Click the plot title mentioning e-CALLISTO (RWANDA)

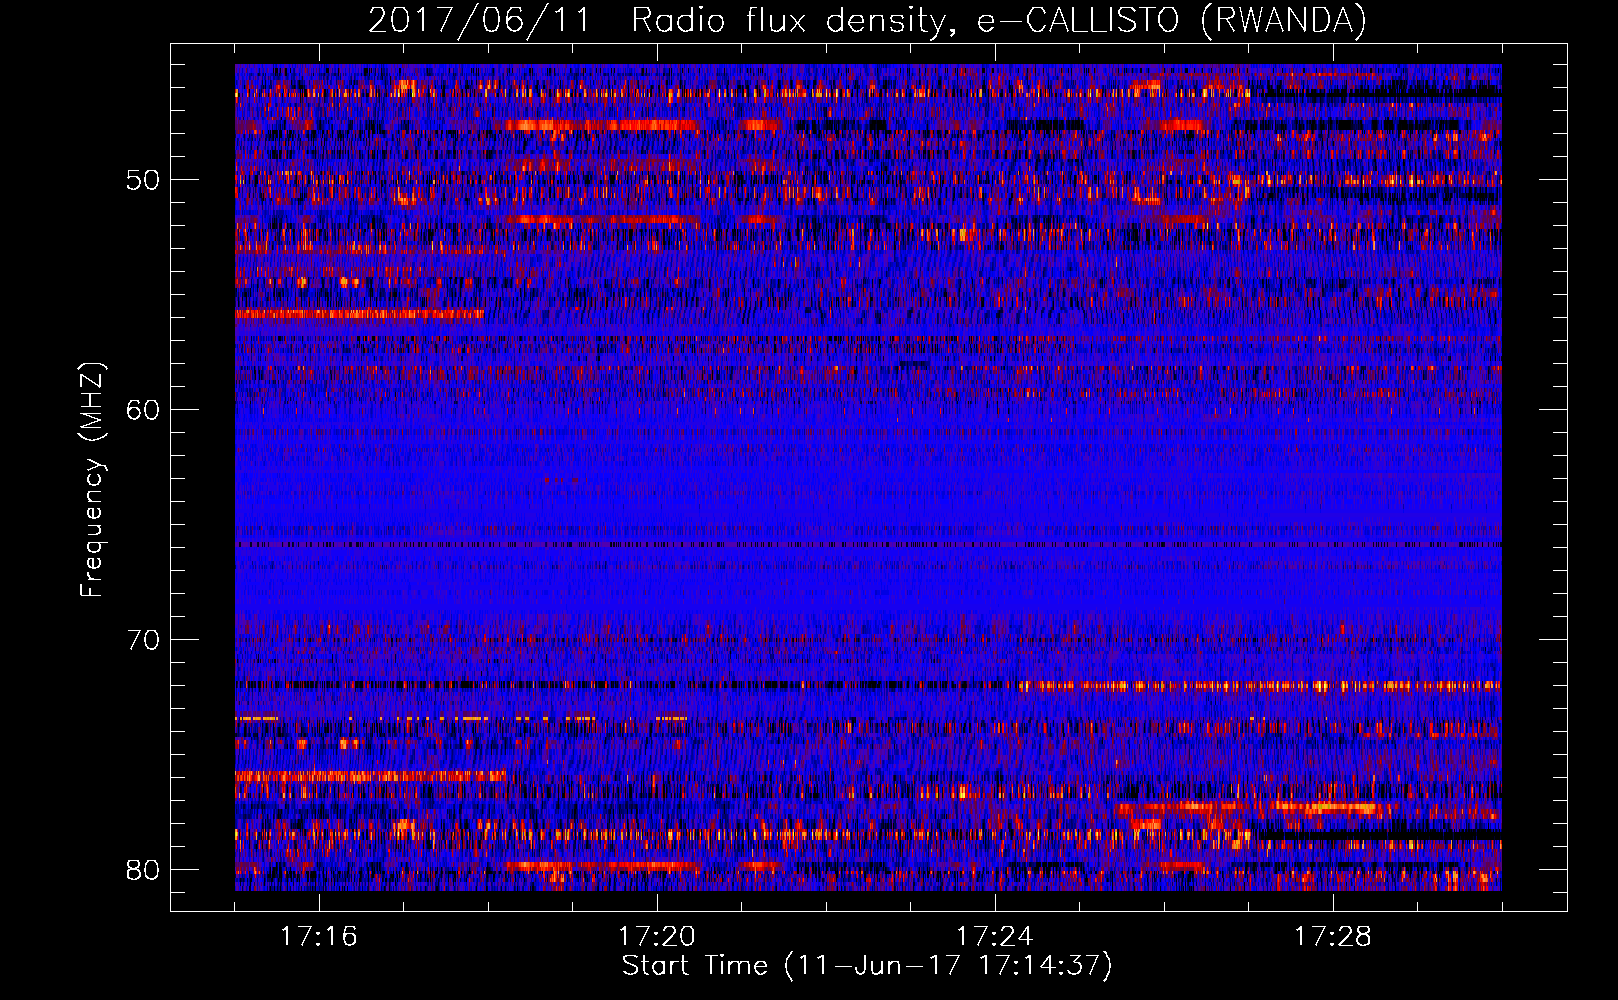tap(867, 21)
